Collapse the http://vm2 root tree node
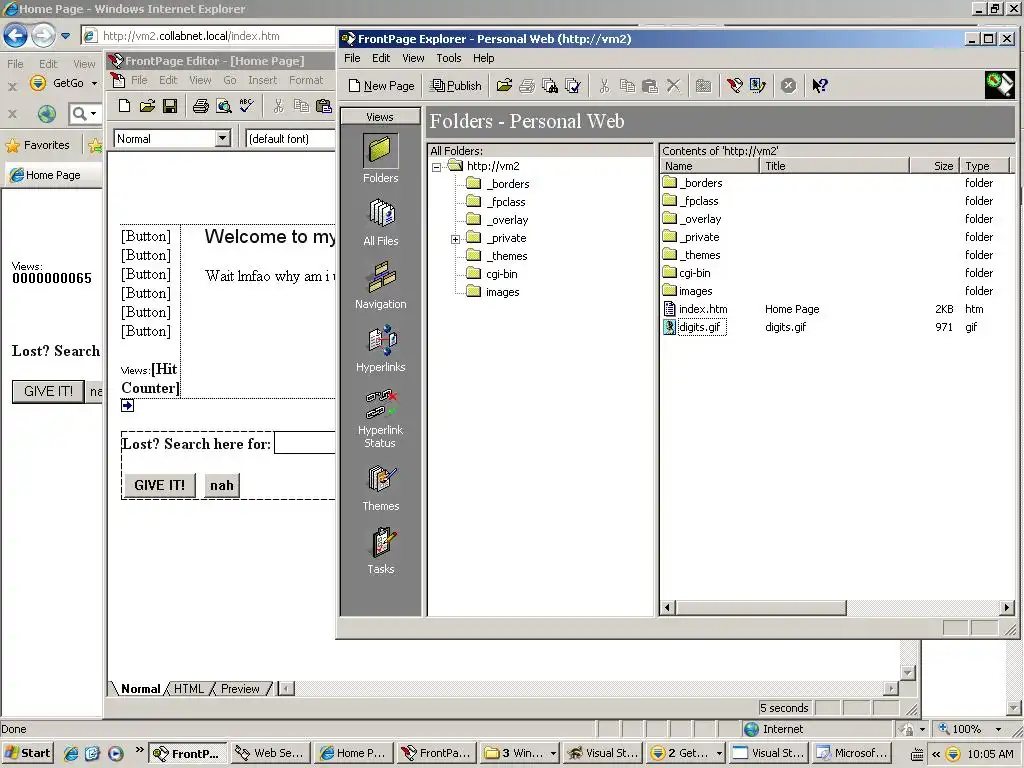Viewport: 1024px width, 768px height. pos(436,167)
